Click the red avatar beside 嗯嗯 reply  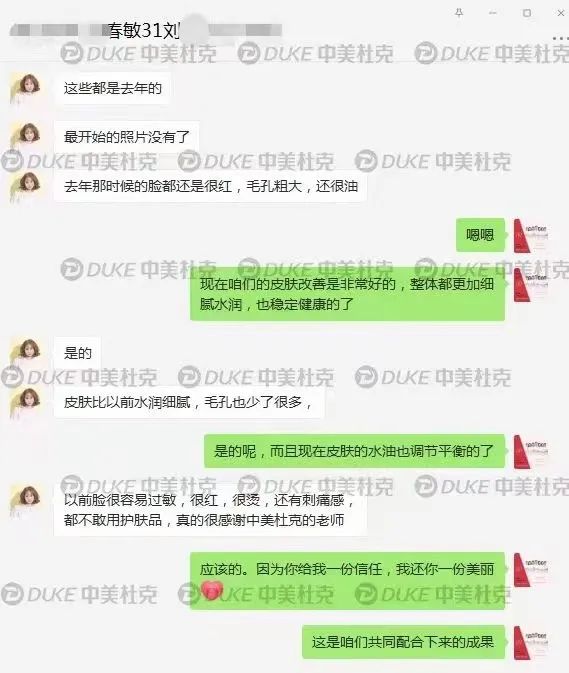click(x=529, y=235)
